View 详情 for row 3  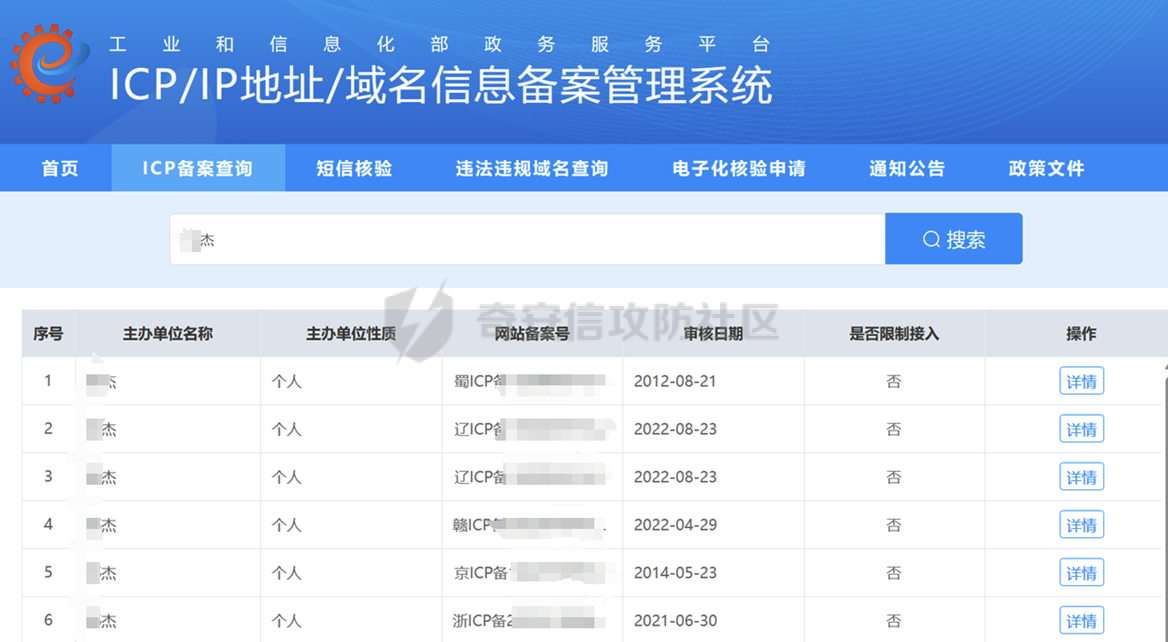1082,477
